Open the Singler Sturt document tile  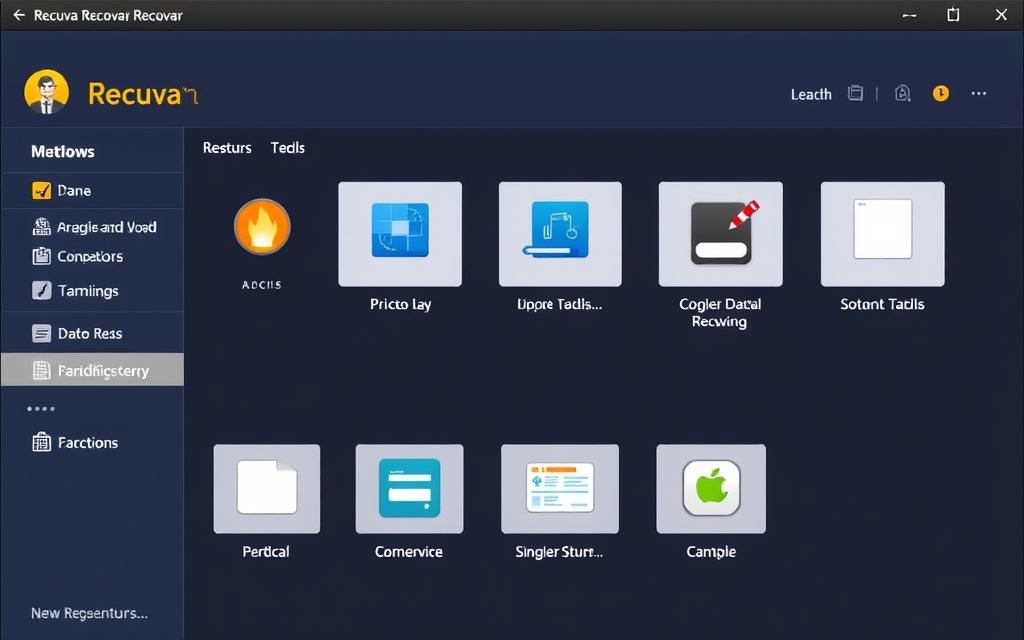[560, 488]
